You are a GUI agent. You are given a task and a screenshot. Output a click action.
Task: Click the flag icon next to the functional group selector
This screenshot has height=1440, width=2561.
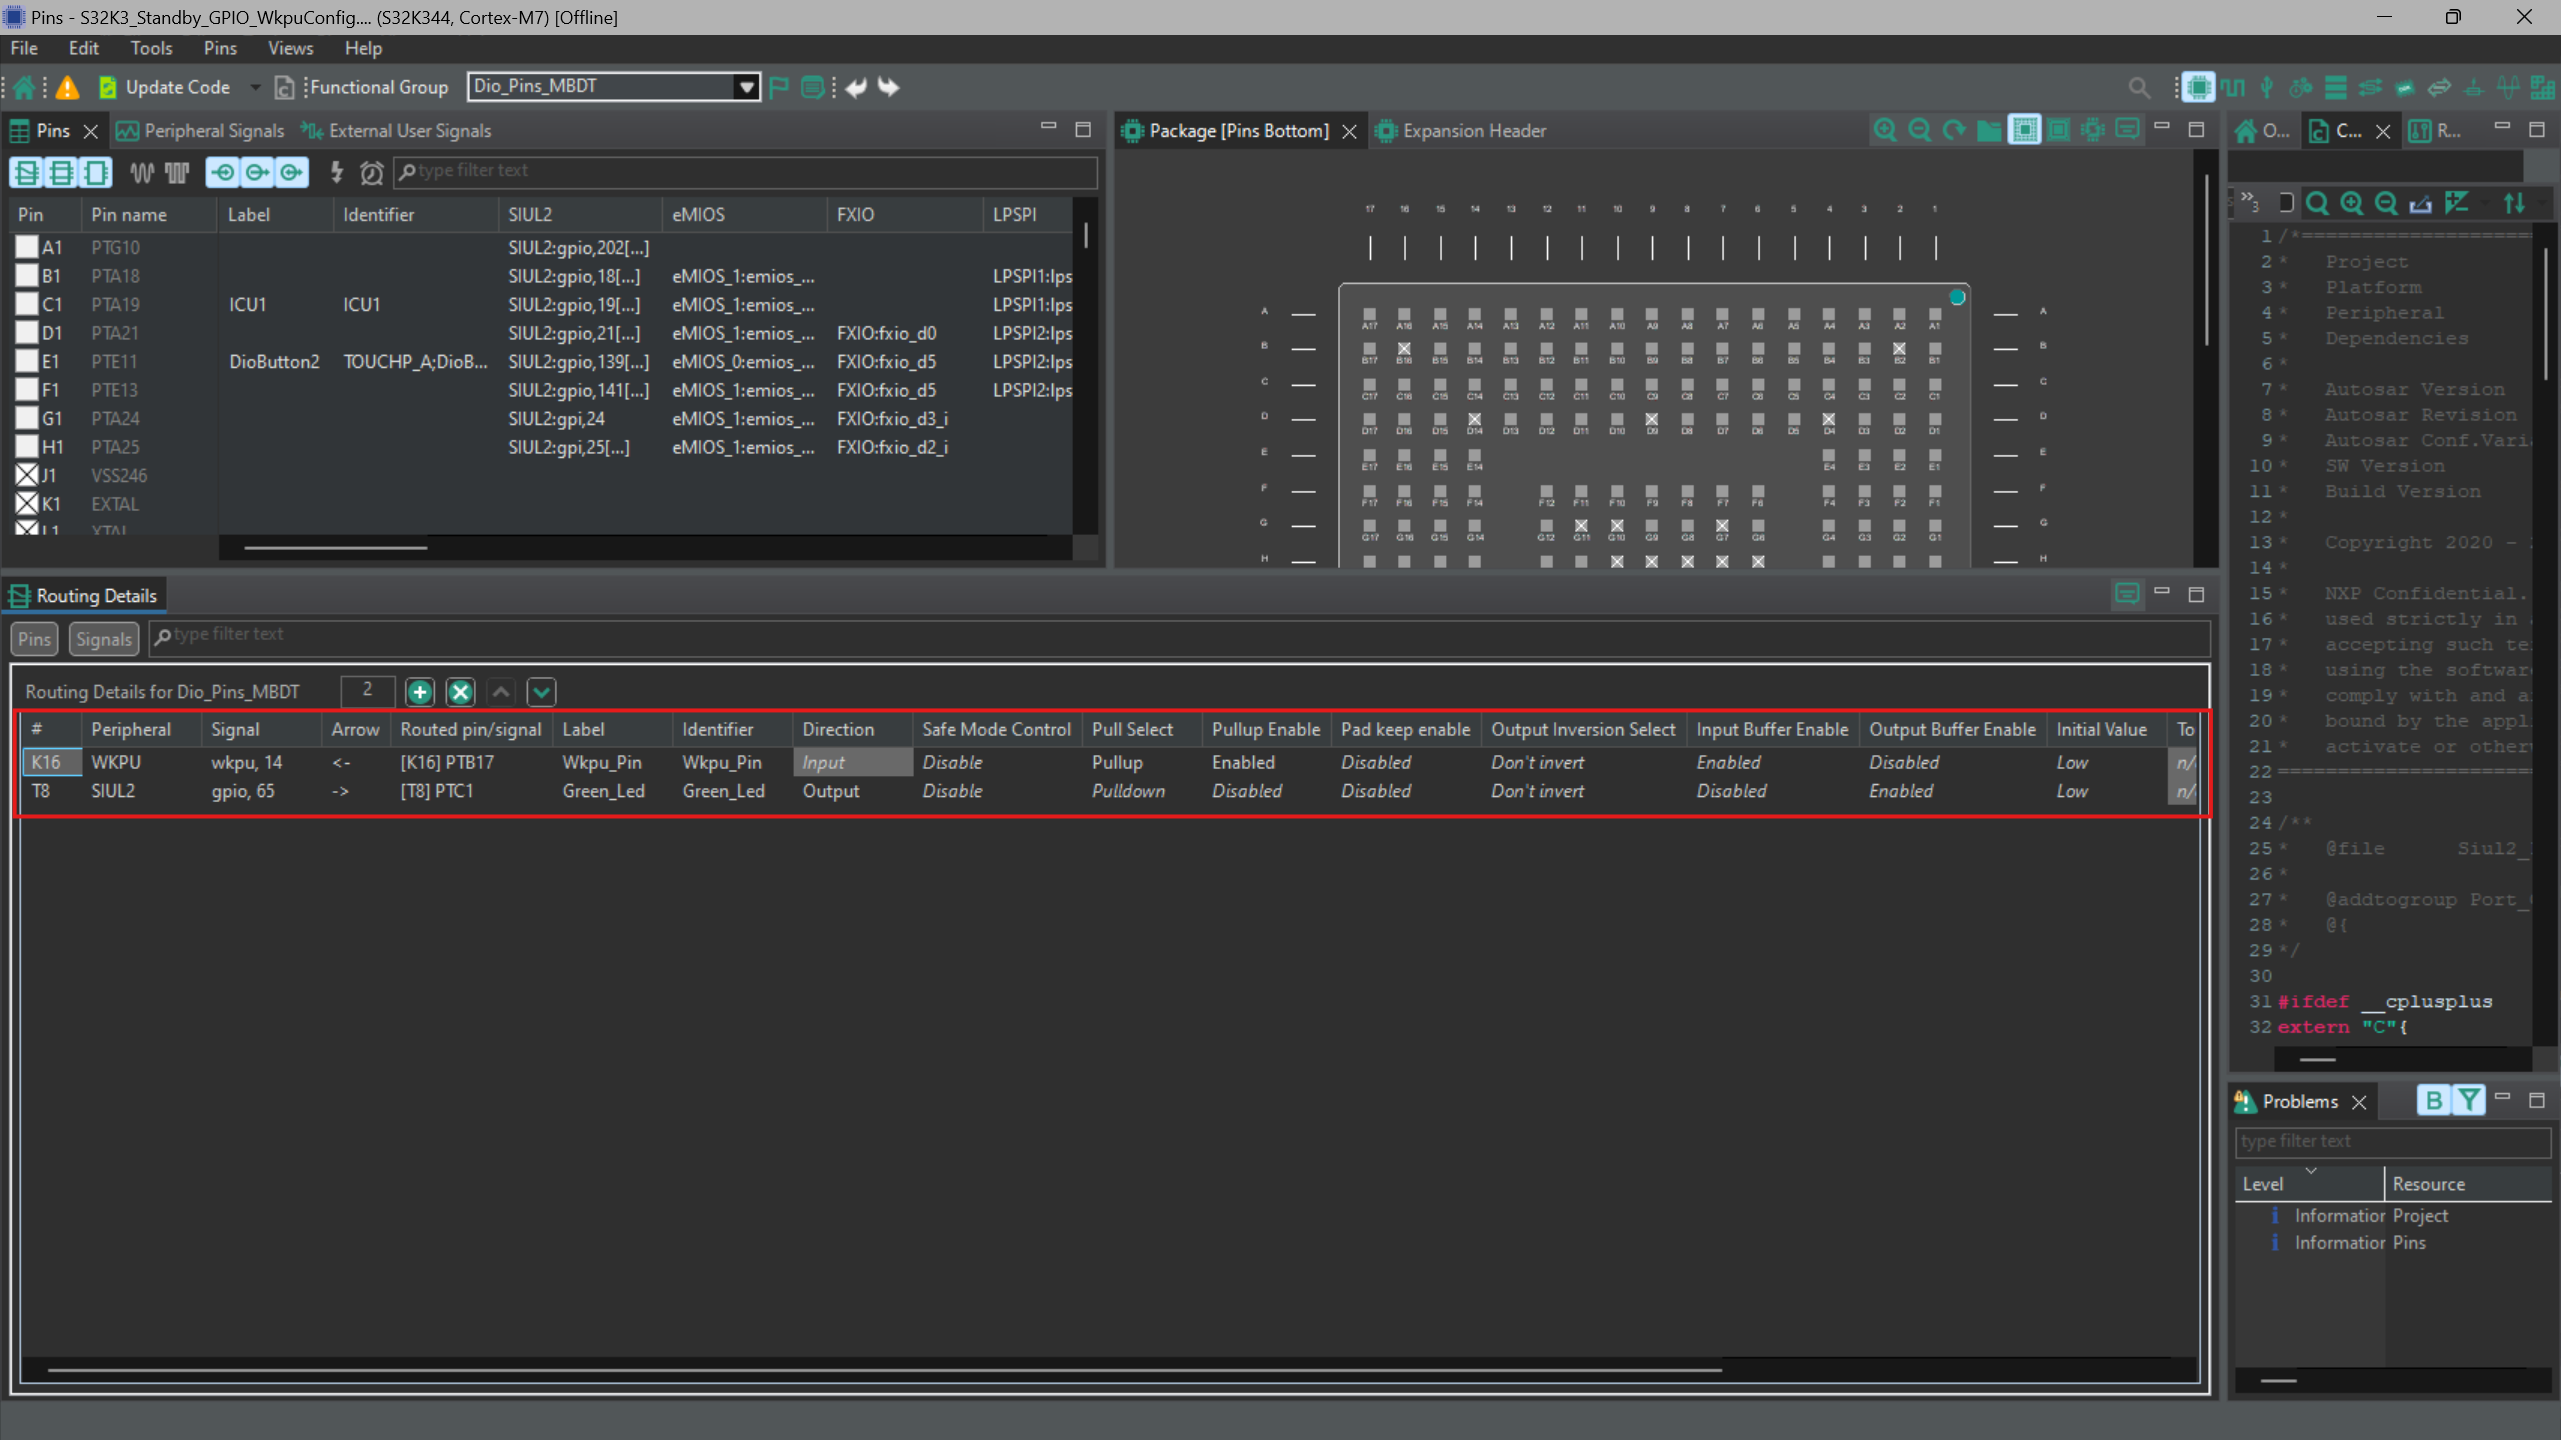(x=779, y=87)
